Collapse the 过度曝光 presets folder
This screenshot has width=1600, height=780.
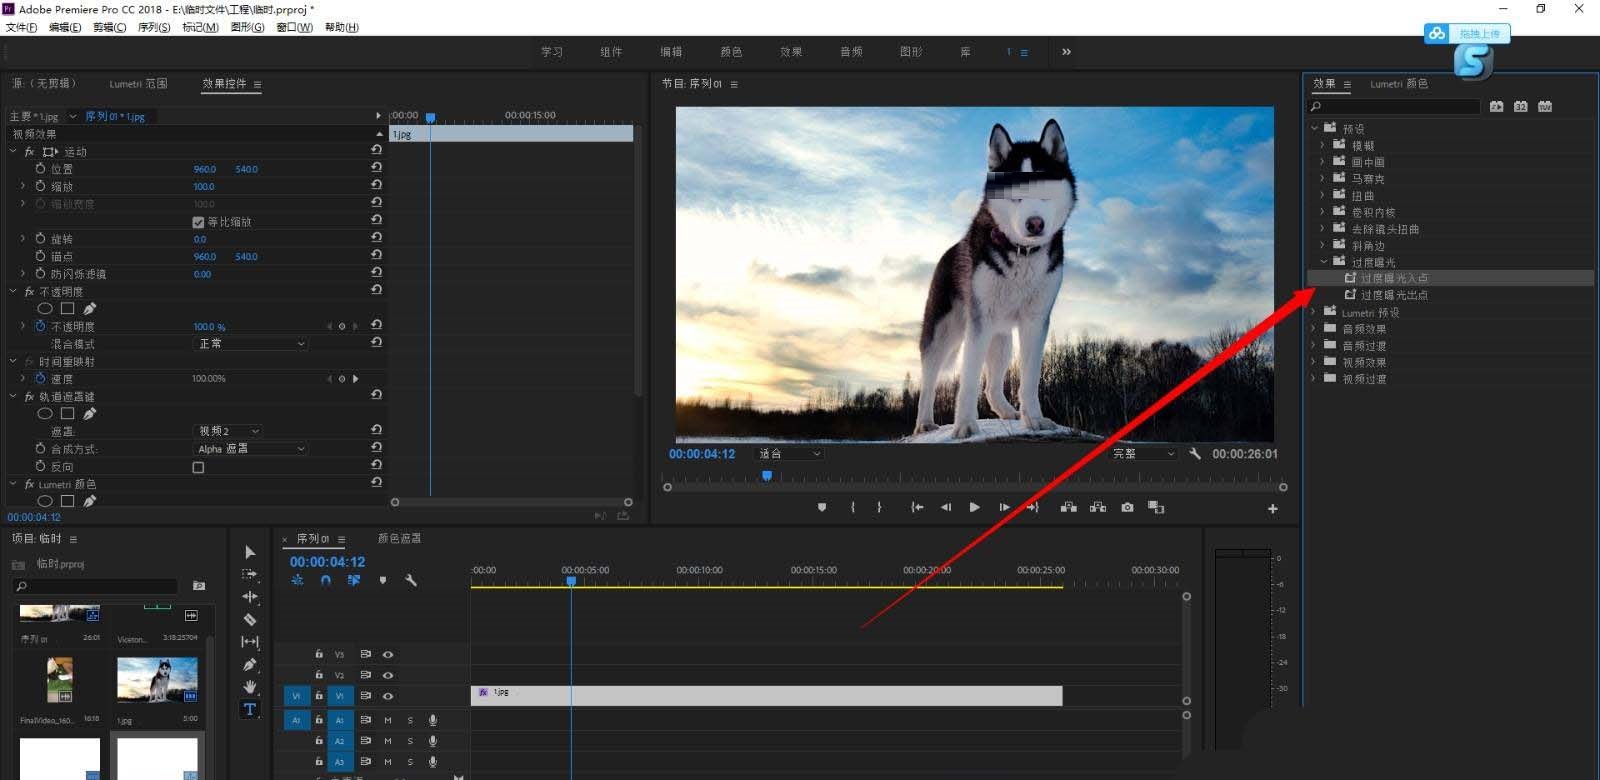tap(1324, 262)
